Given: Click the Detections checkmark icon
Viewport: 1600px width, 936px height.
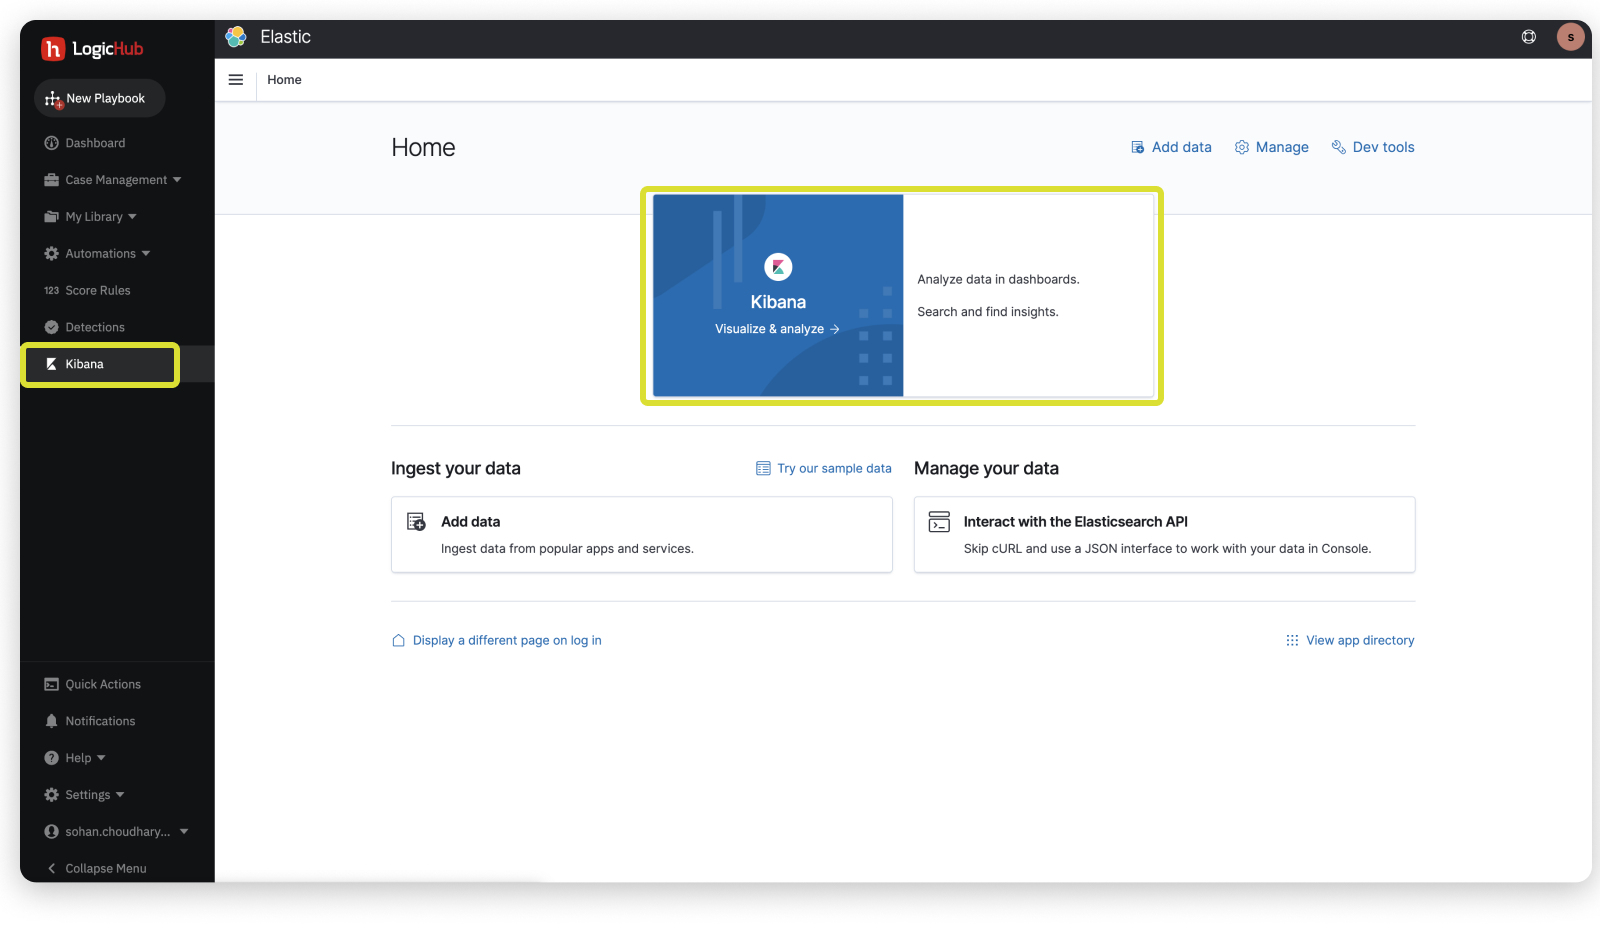Looking at the screenshot, I should pyautogui.click(x=51, y=327).
